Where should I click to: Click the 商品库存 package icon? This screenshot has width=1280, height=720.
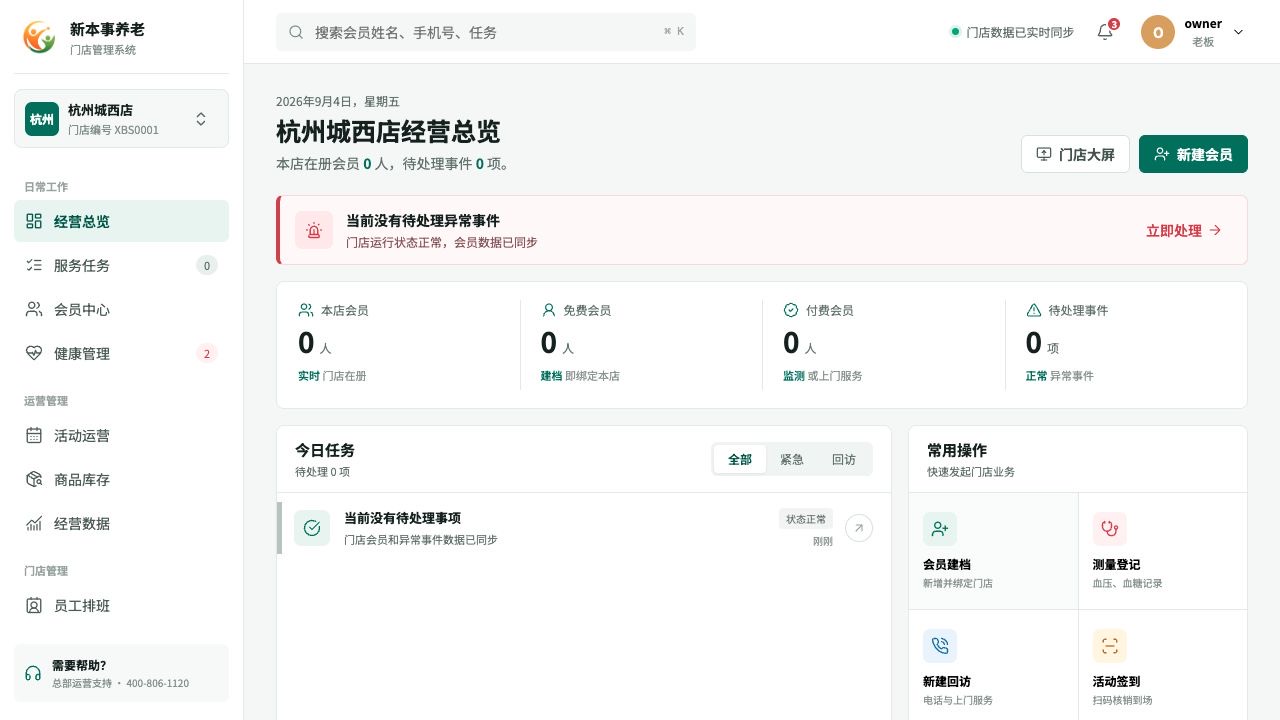pyautogui.click(x=34, y=479)
